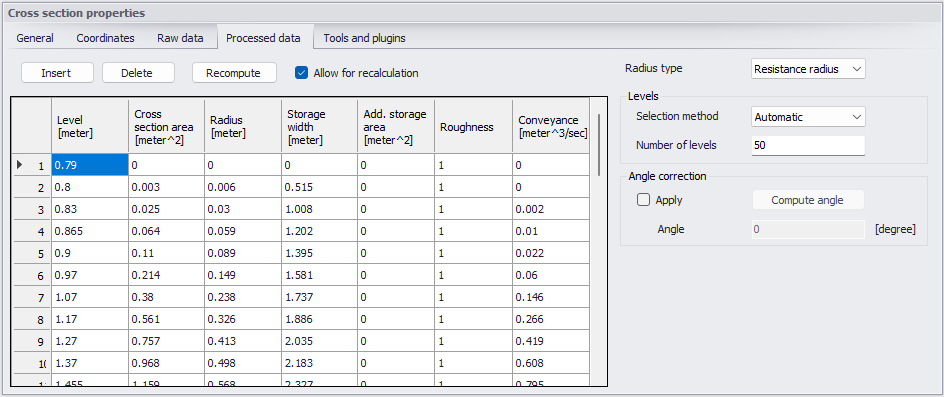The height and width of the screenshot is (397, 944).
Task: Click Radius cell 0.238
Action: [243, 298]
